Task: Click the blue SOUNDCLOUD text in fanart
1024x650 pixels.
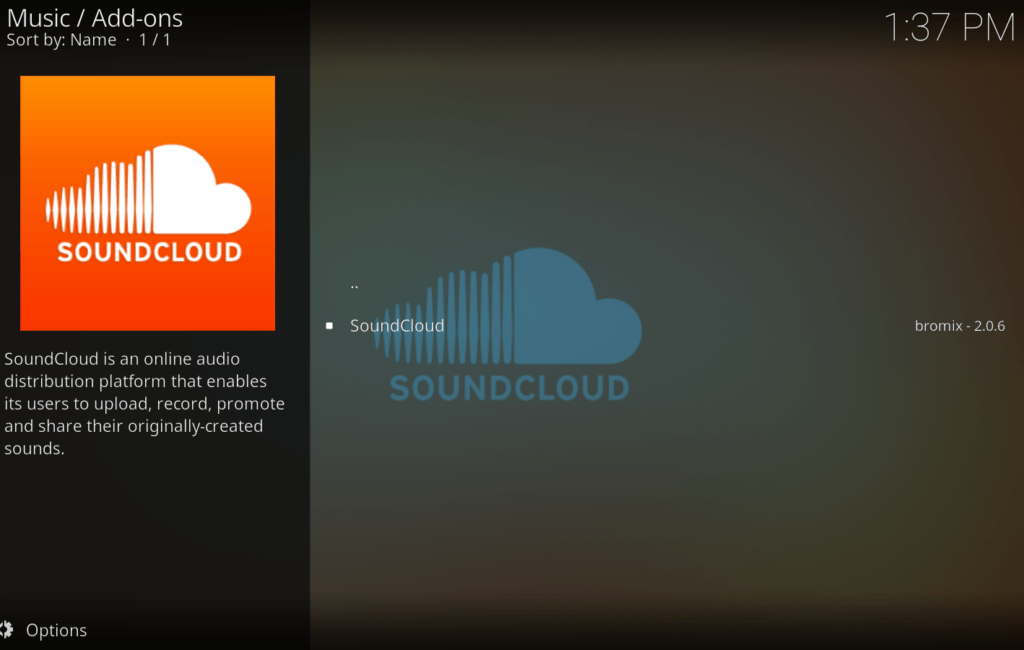Action: [509, 387]
